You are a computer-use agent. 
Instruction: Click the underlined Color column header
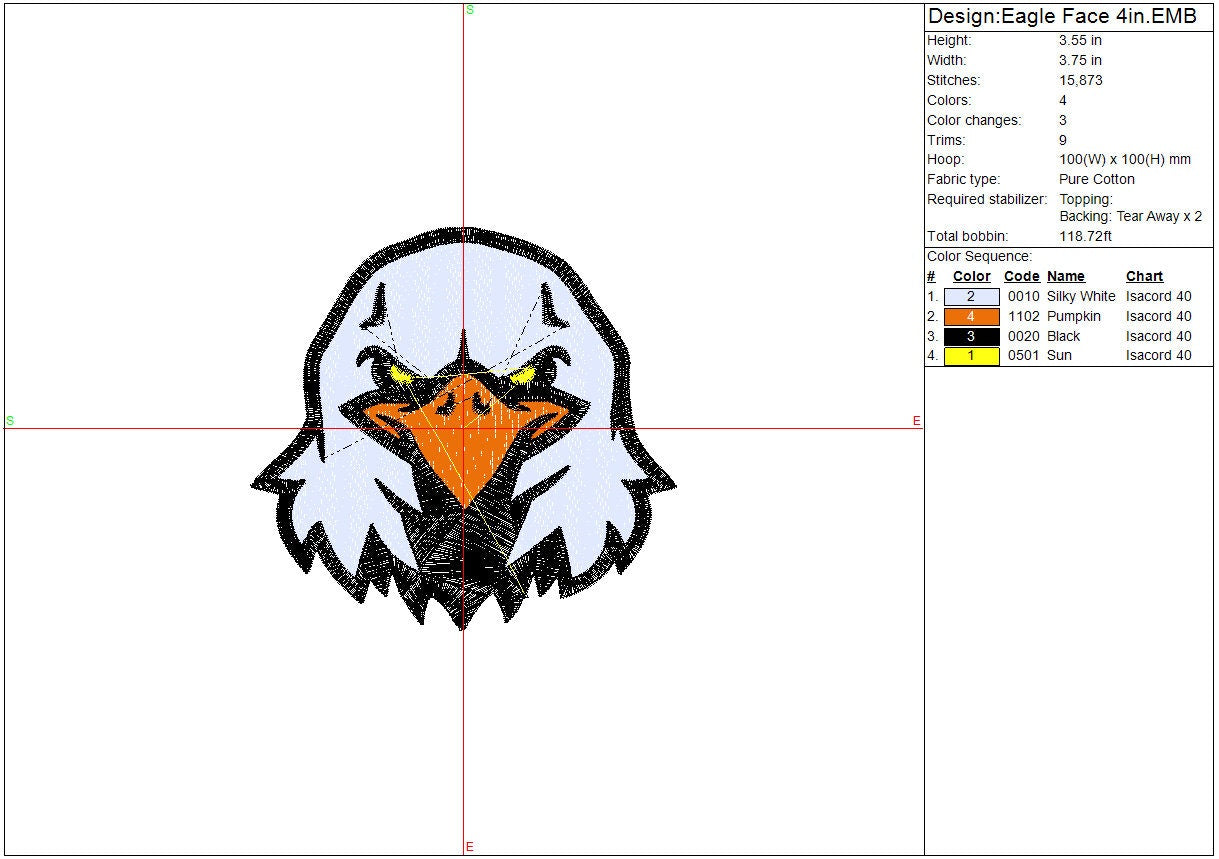coord(971,277)
